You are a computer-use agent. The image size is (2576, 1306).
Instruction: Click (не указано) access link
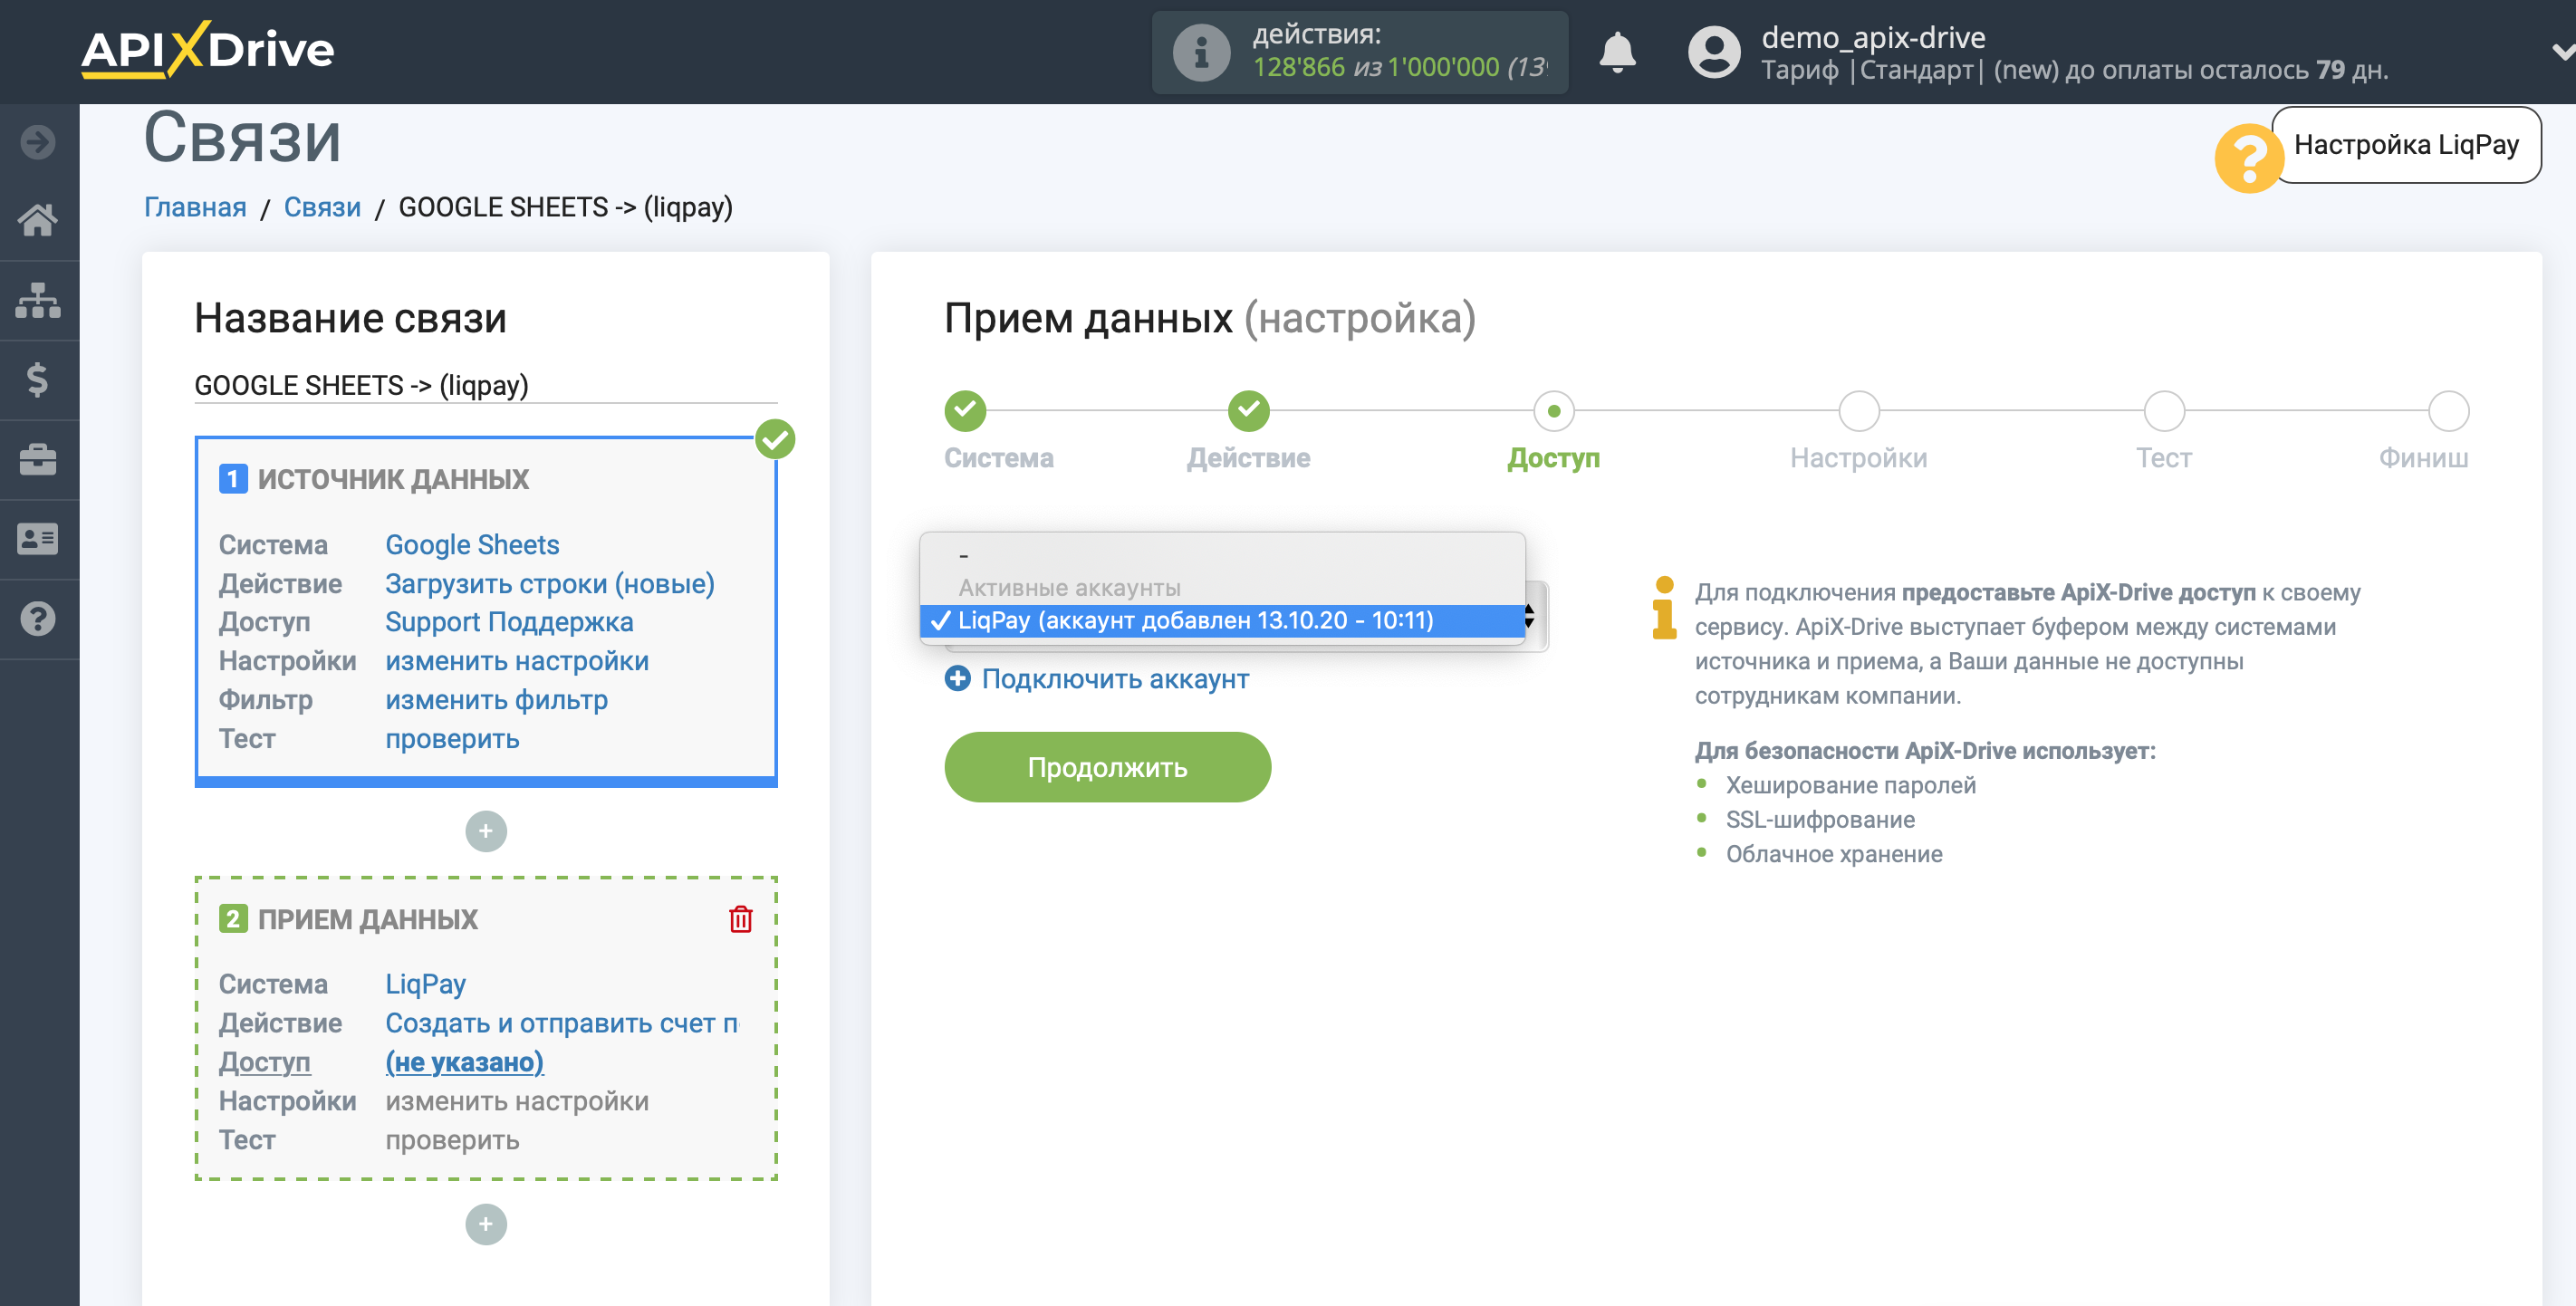464,1062
